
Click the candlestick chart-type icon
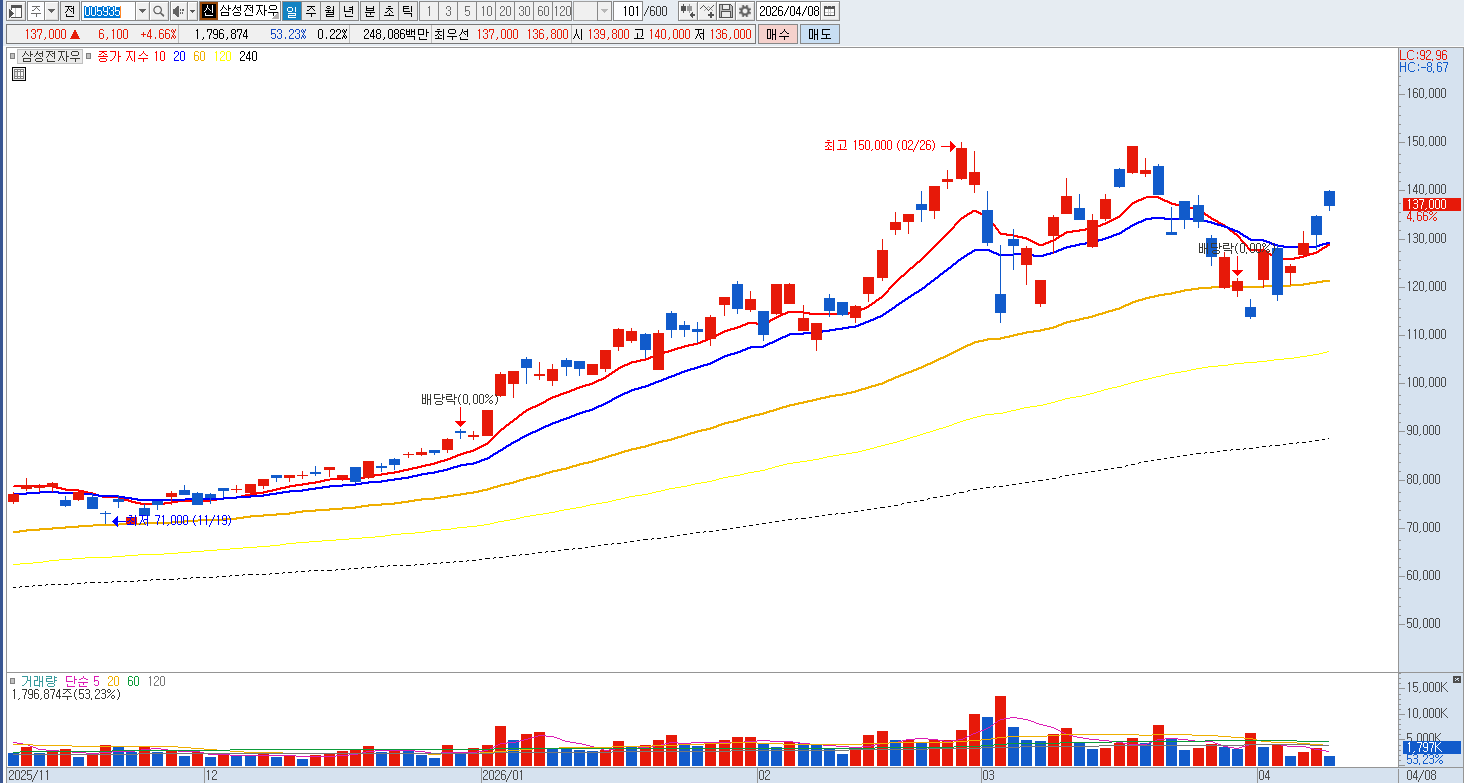coord(687,11)
